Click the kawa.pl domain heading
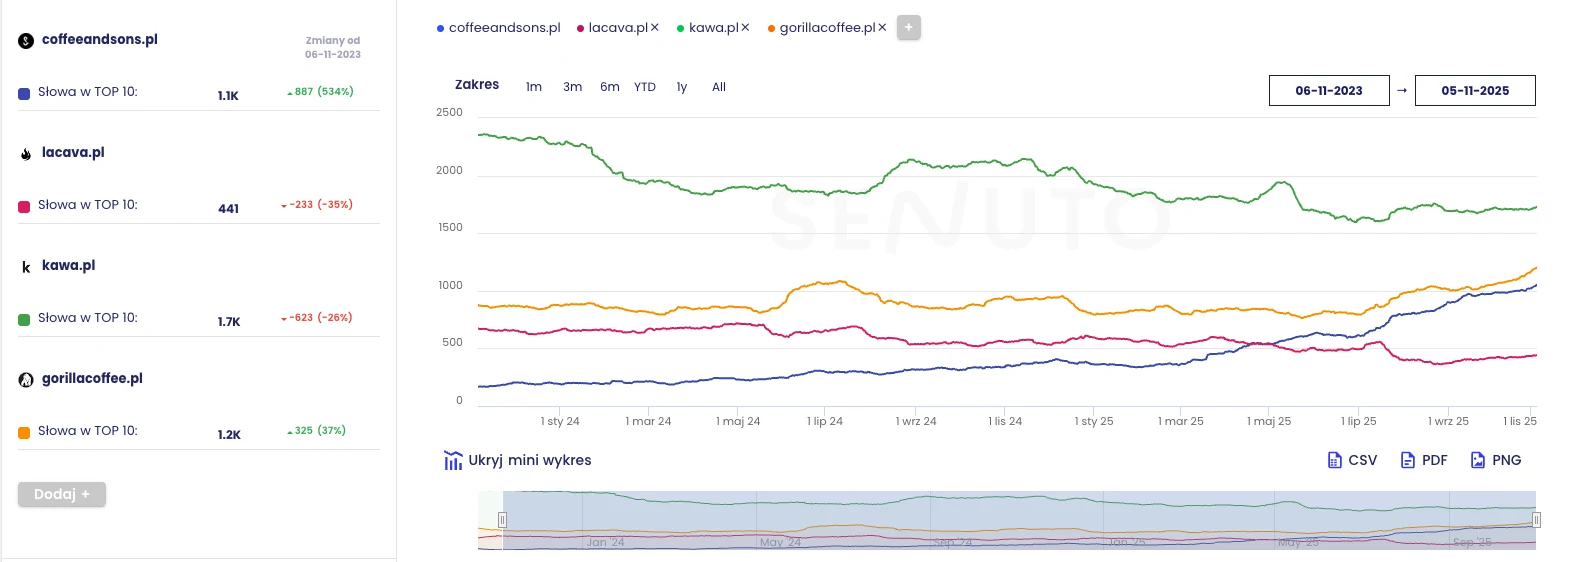Viewport: 1574px width, 562px height. pos(69,265)
